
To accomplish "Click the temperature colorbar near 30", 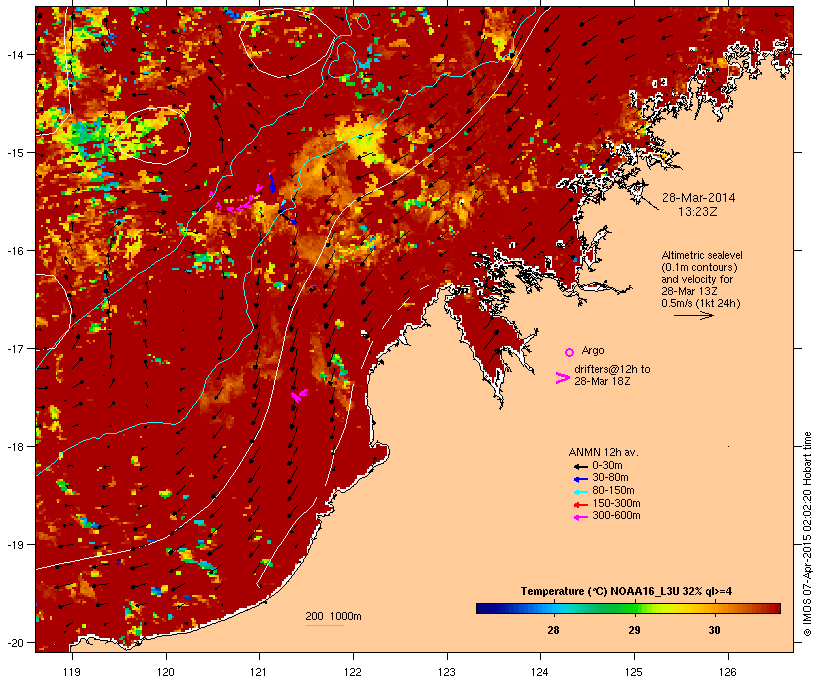I will pyautogui.click(x=714, y=608).
